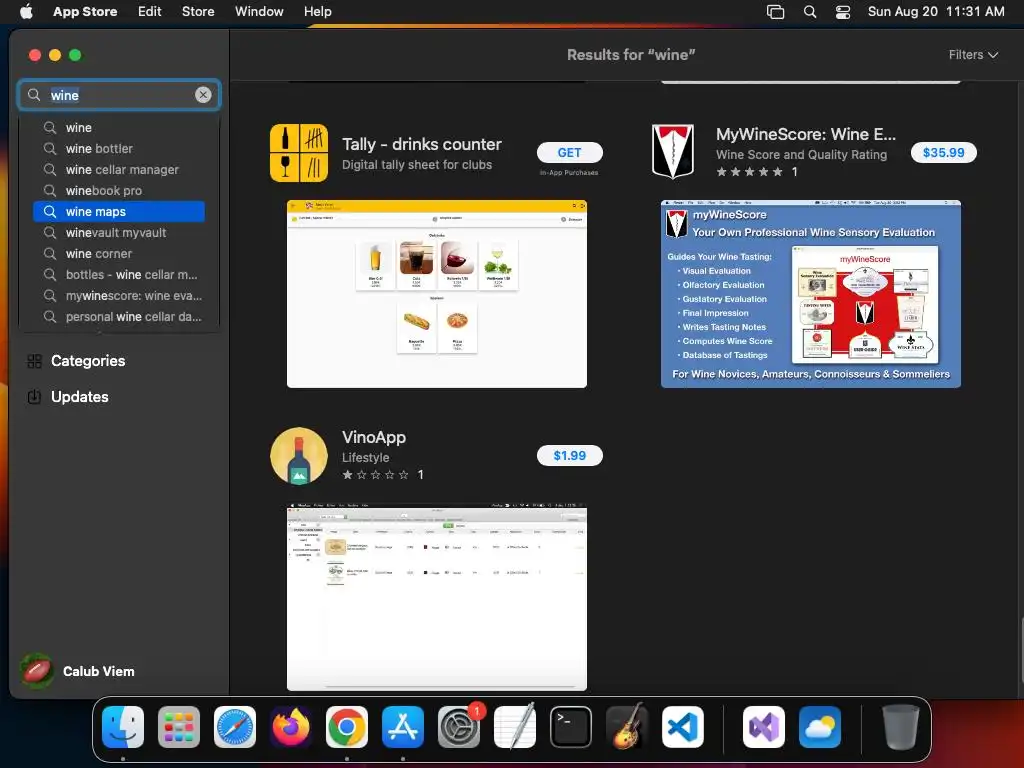
Task: Open Launchpad from the Dock
Action: (x=179, y=727)
